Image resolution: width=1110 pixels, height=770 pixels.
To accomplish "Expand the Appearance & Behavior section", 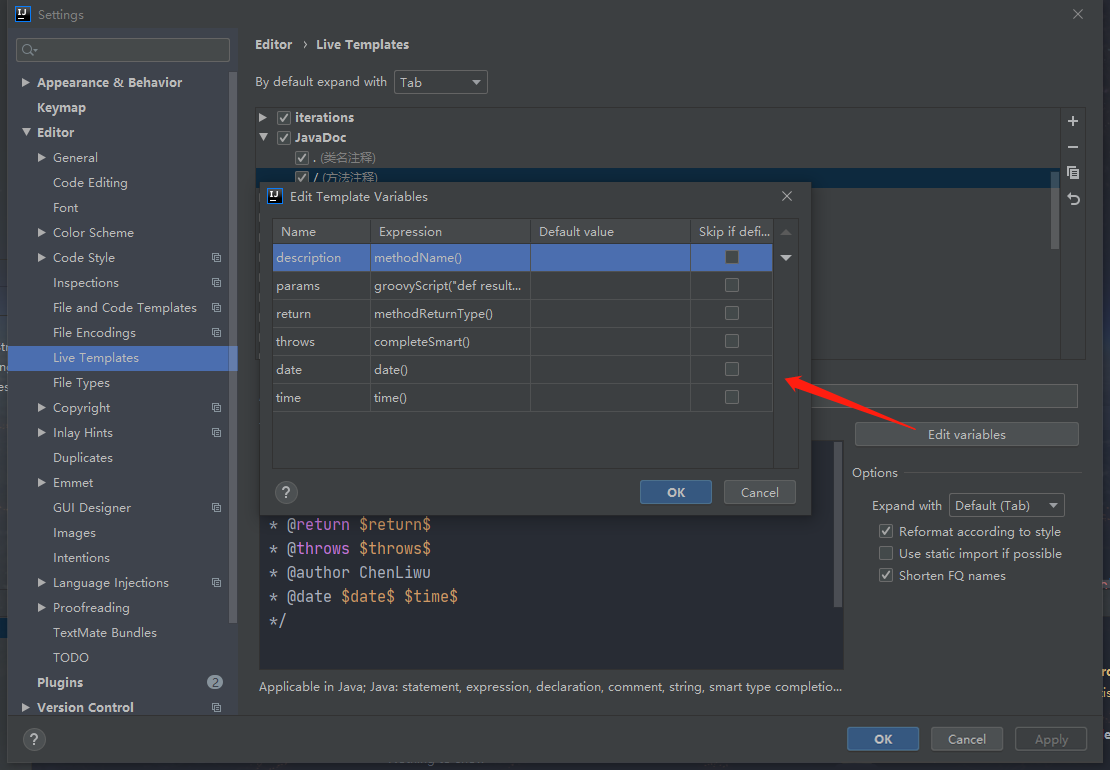I will tap(26, 83).
